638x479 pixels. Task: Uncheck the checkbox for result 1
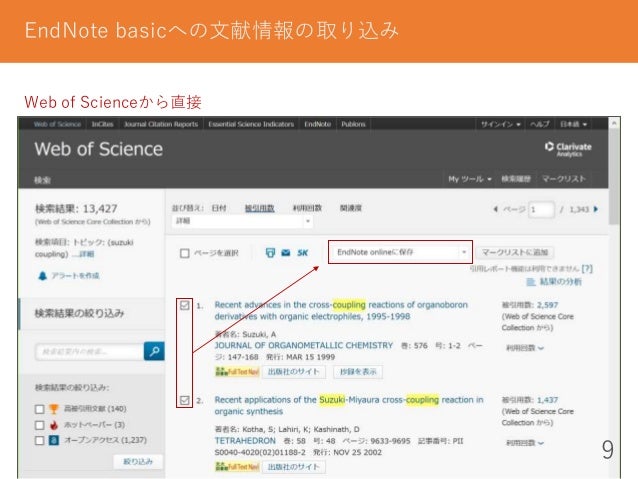[185, 305]
